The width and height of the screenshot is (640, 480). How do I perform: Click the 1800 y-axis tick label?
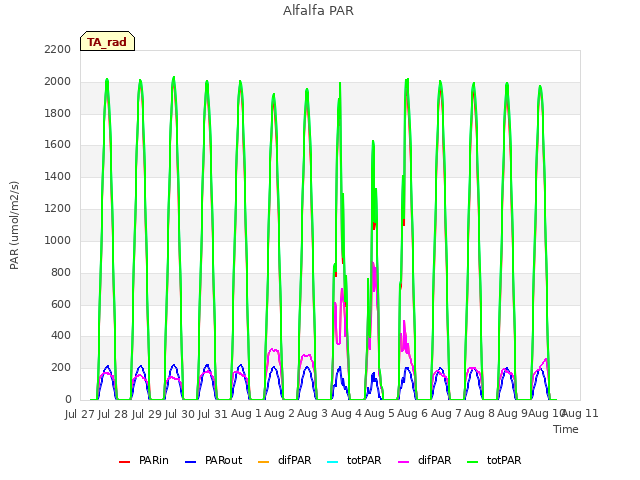(58, 113)
